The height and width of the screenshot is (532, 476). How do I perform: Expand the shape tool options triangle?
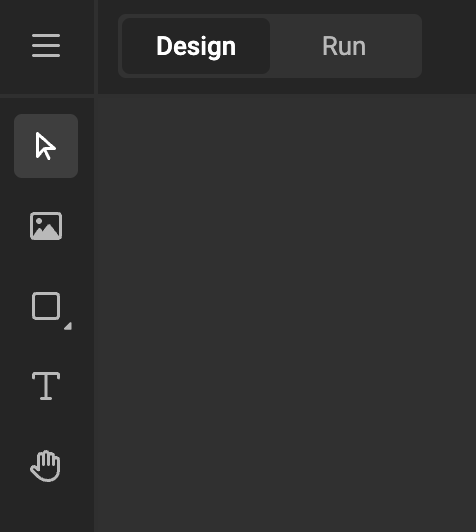[x=68, y=326]
